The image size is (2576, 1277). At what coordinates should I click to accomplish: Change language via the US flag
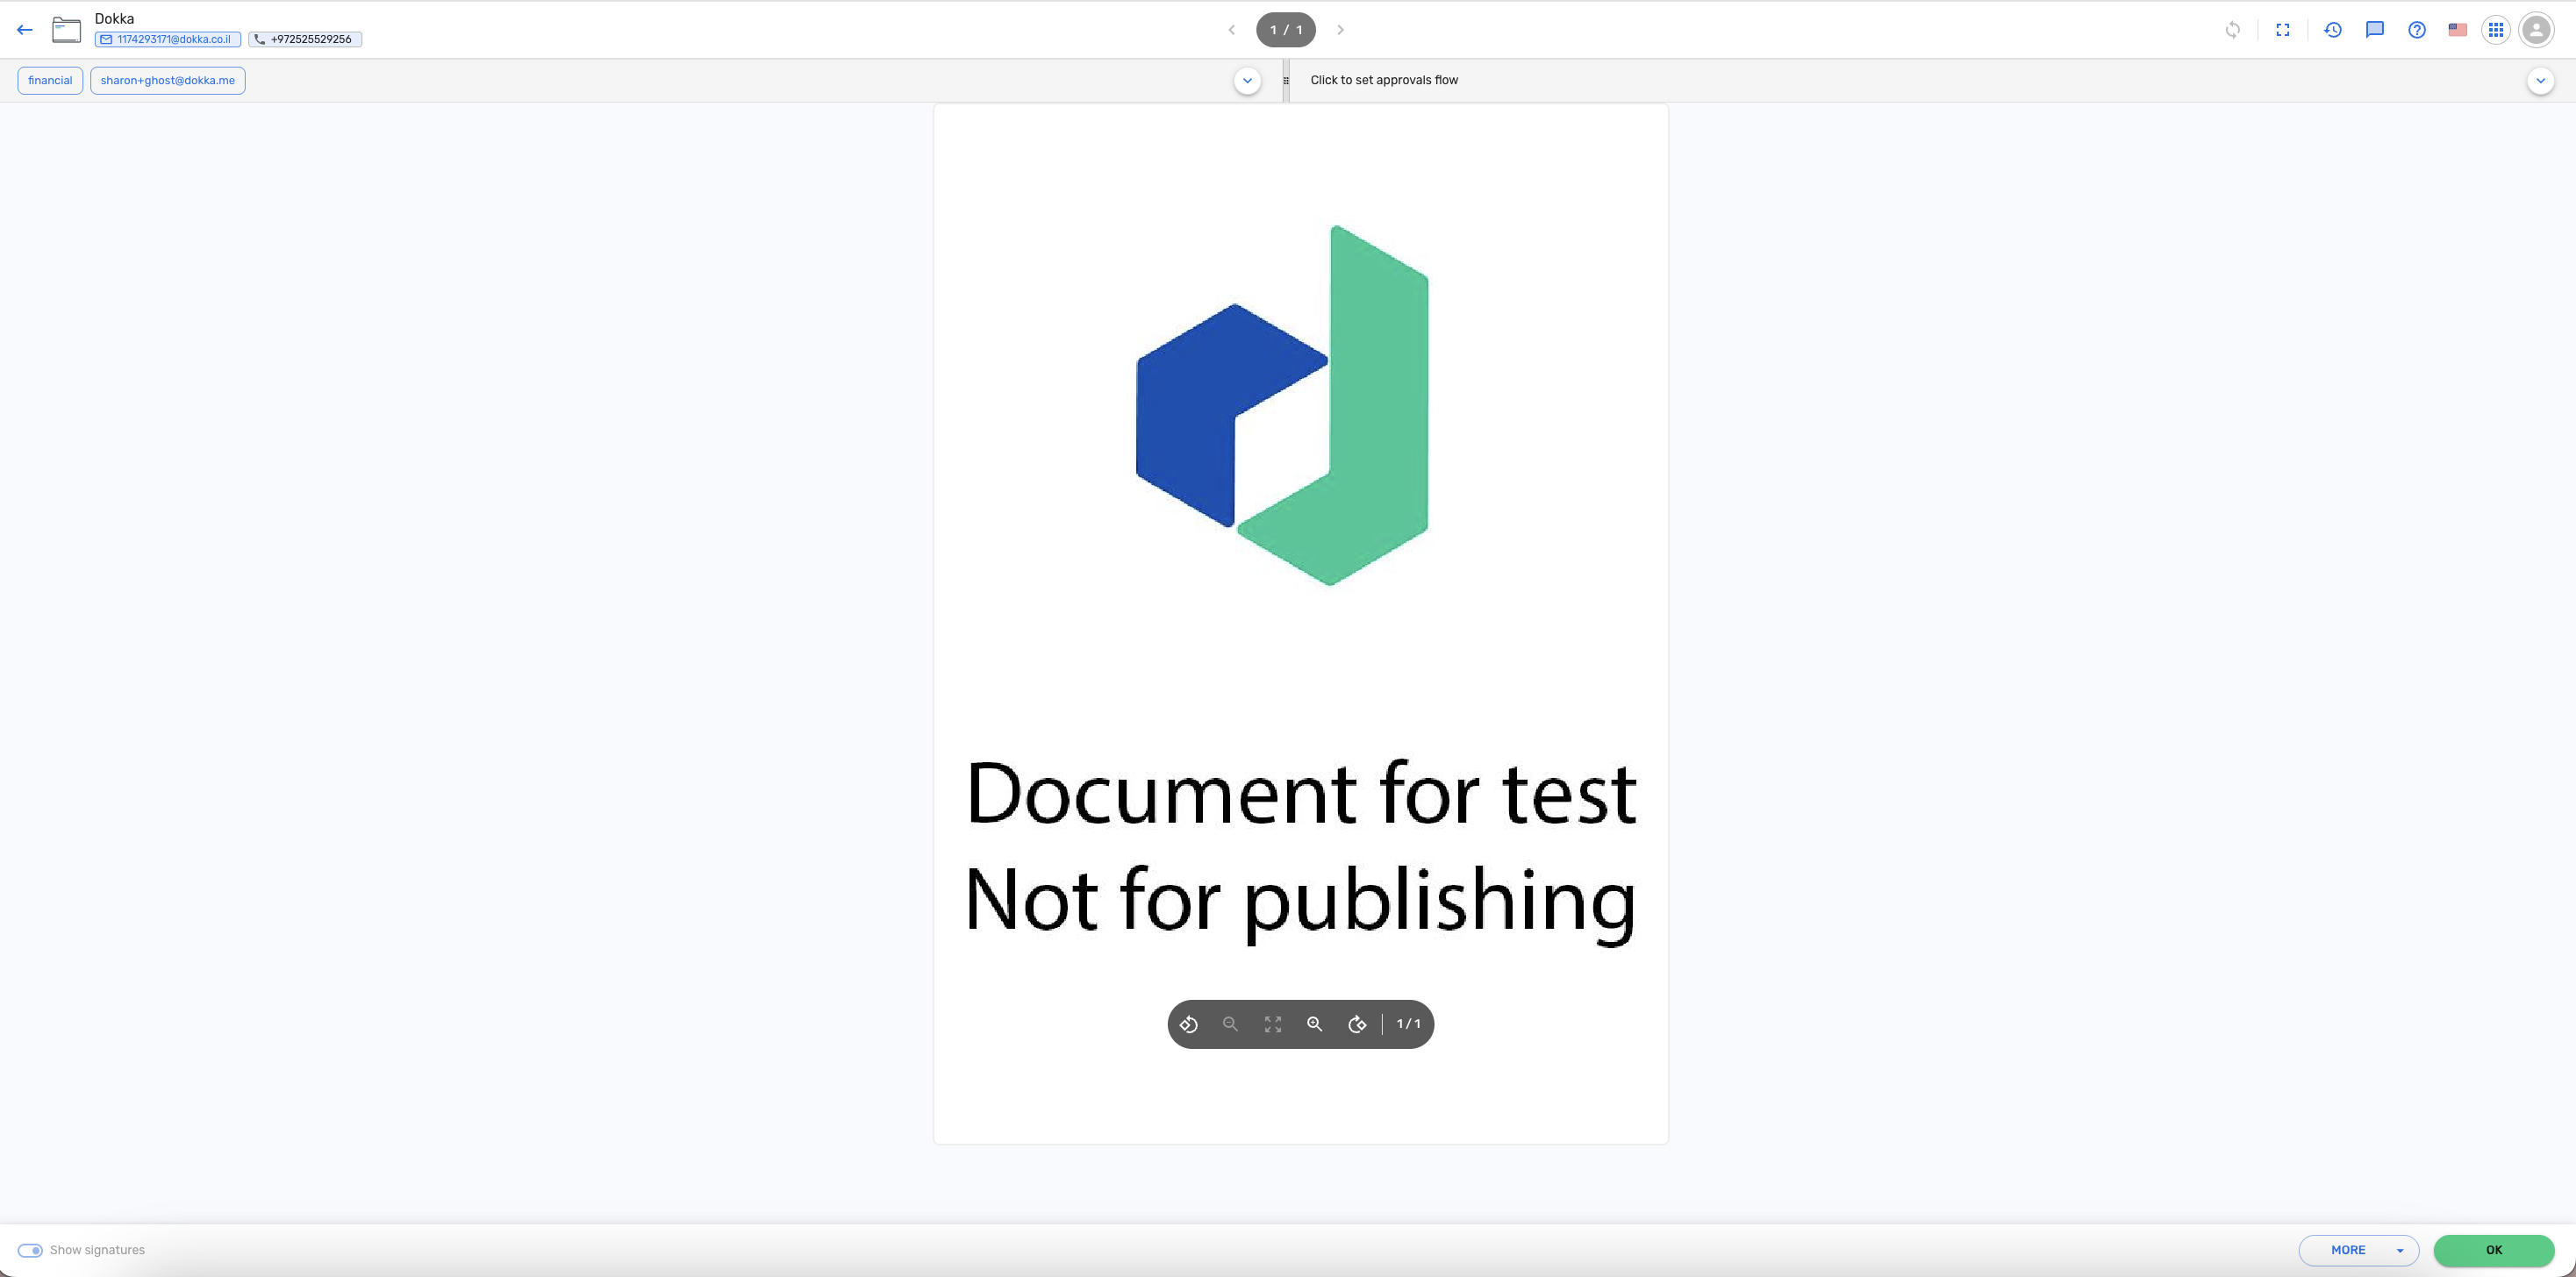pyautogui.click(x=2457, y=30)
